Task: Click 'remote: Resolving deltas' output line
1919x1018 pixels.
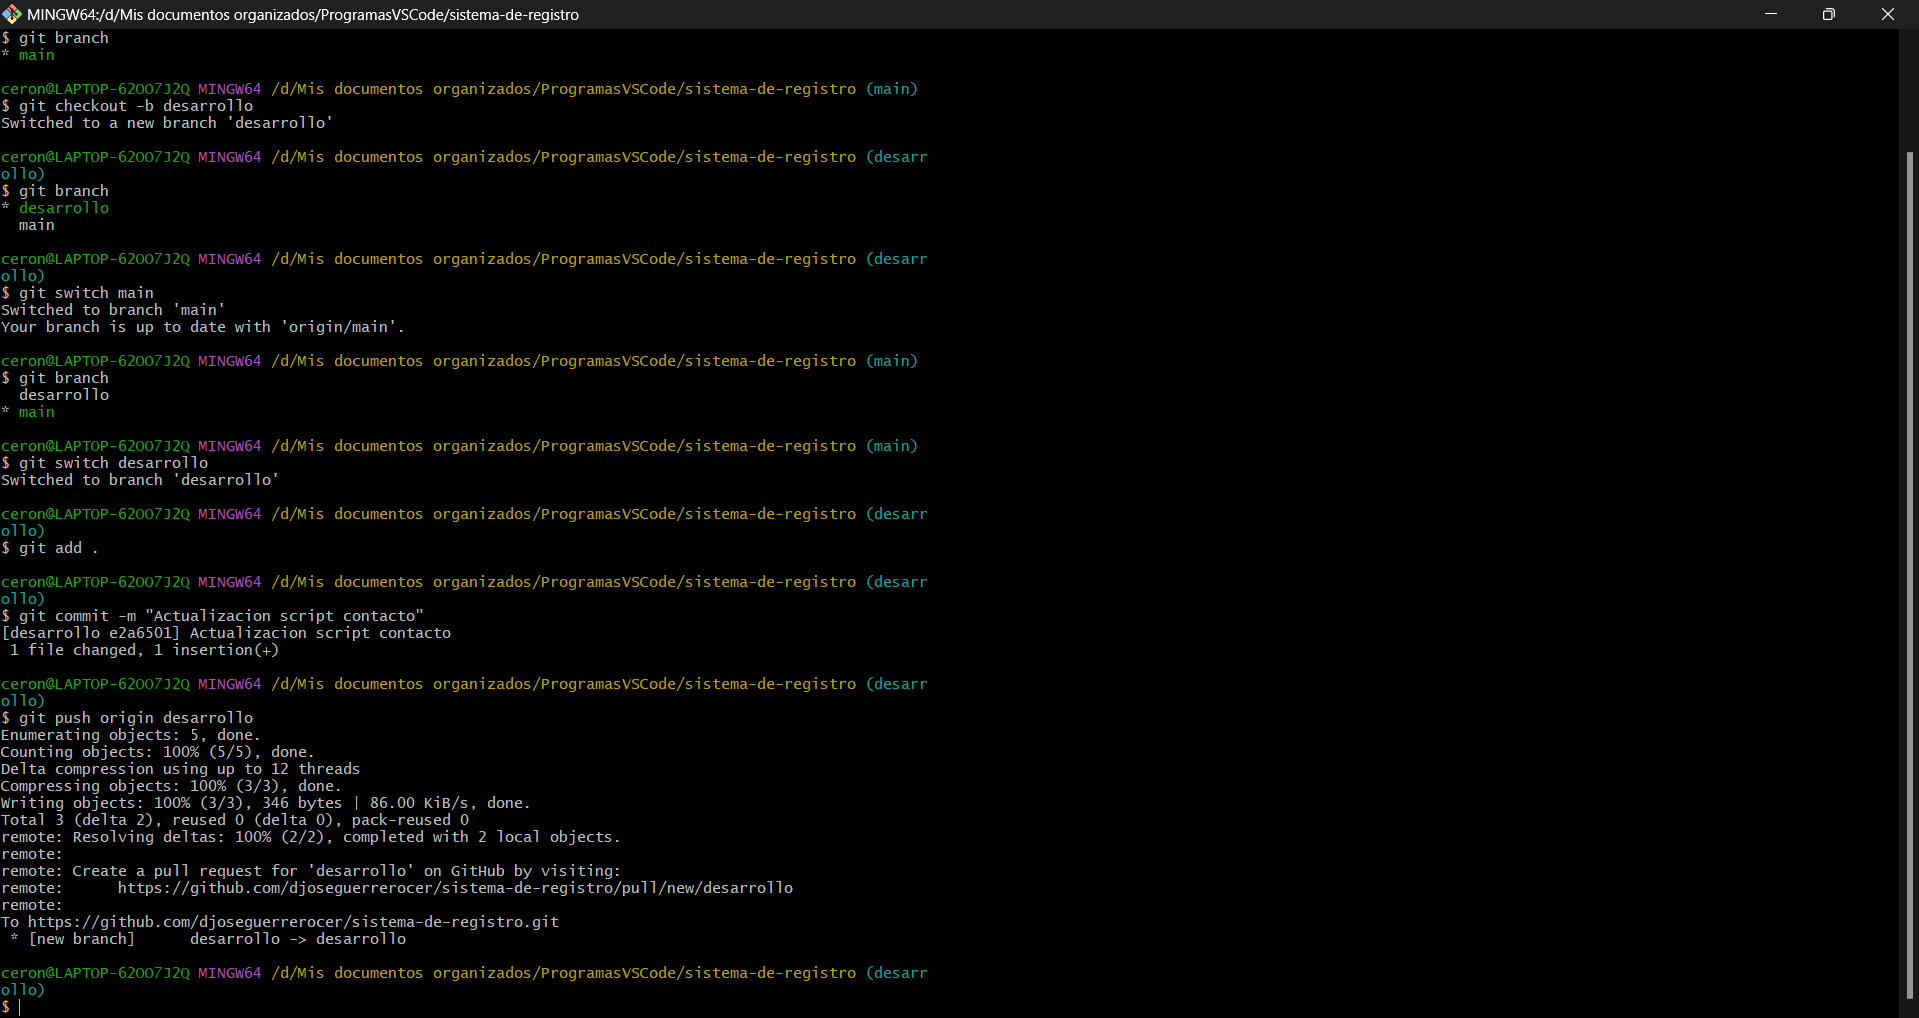Action: point(311,837)
